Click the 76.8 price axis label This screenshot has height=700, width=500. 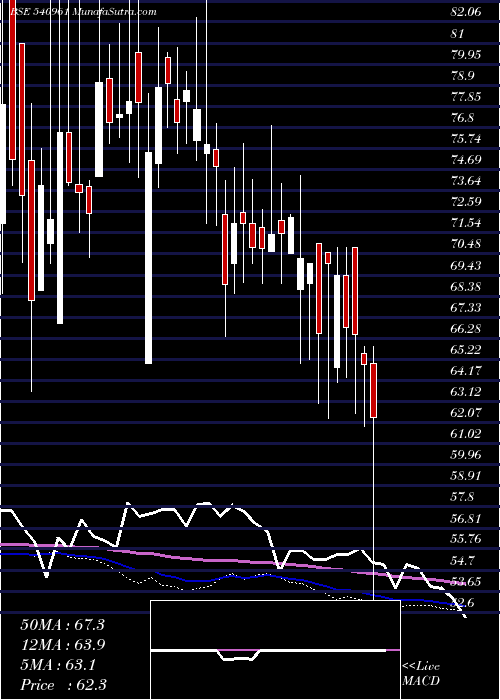point(462,118)
